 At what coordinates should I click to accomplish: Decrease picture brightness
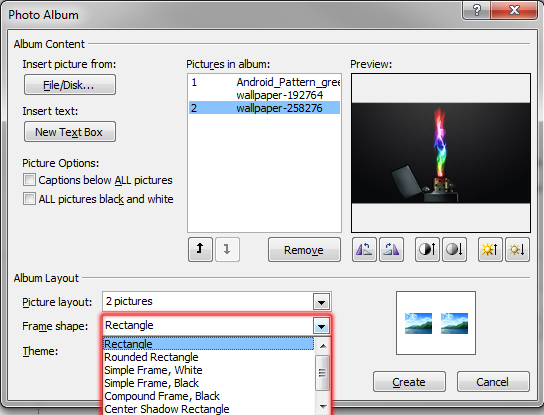pos(517,249)
